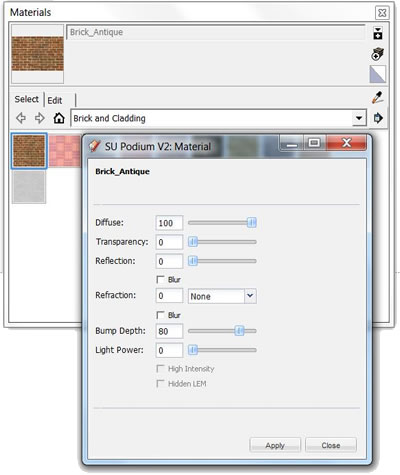The width and height of the screenshot is (400, 475).
Task: Click the home In Model icon
Action: 59,118
